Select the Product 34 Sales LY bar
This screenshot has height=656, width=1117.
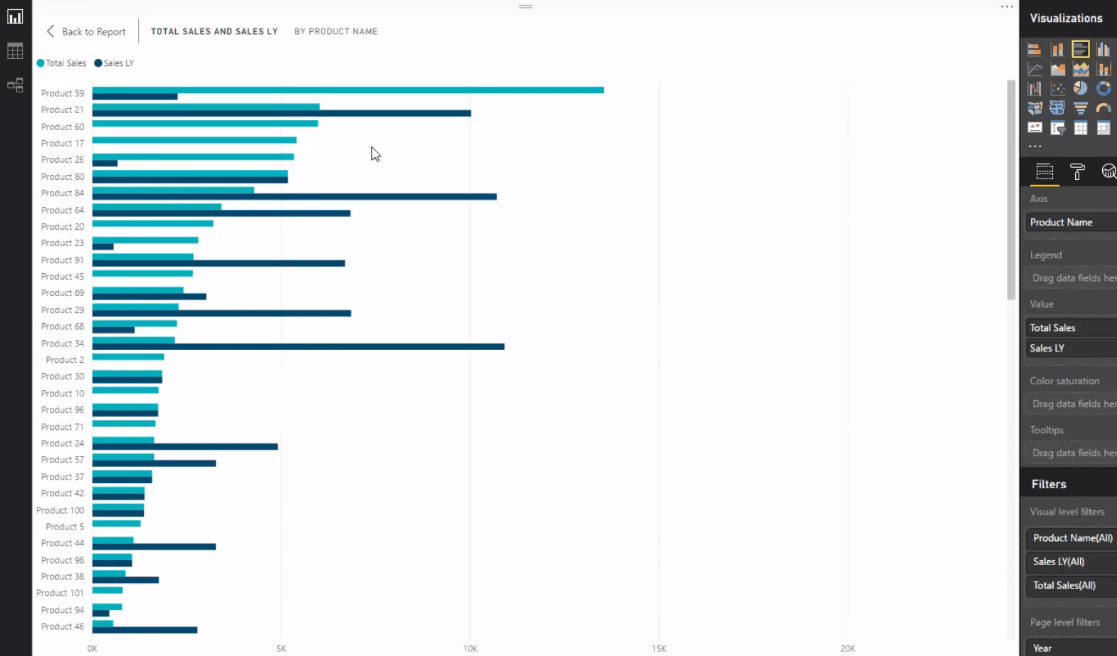point(298,347)
